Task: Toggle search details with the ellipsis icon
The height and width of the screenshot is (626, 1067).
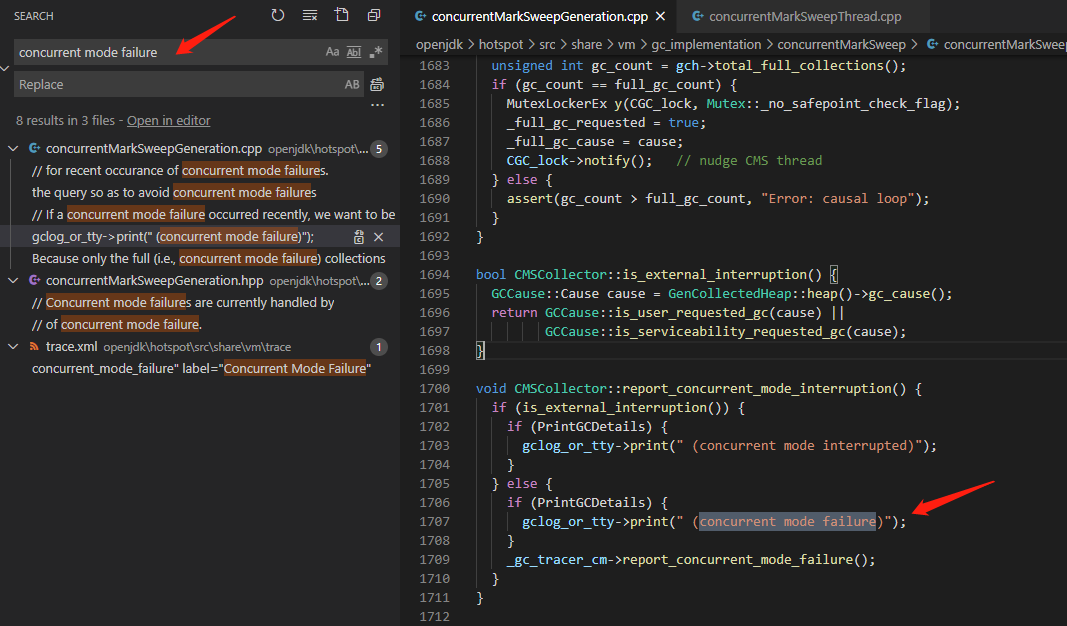Action: pos(377,105)
